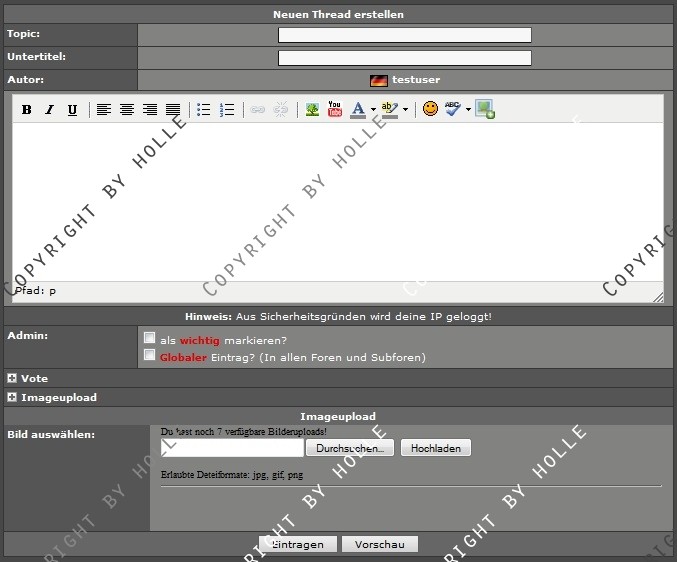Insert a bulleted unordered list
Image resolution: width=677 pixels, height=562 pixels.
(x=204, y=110)
